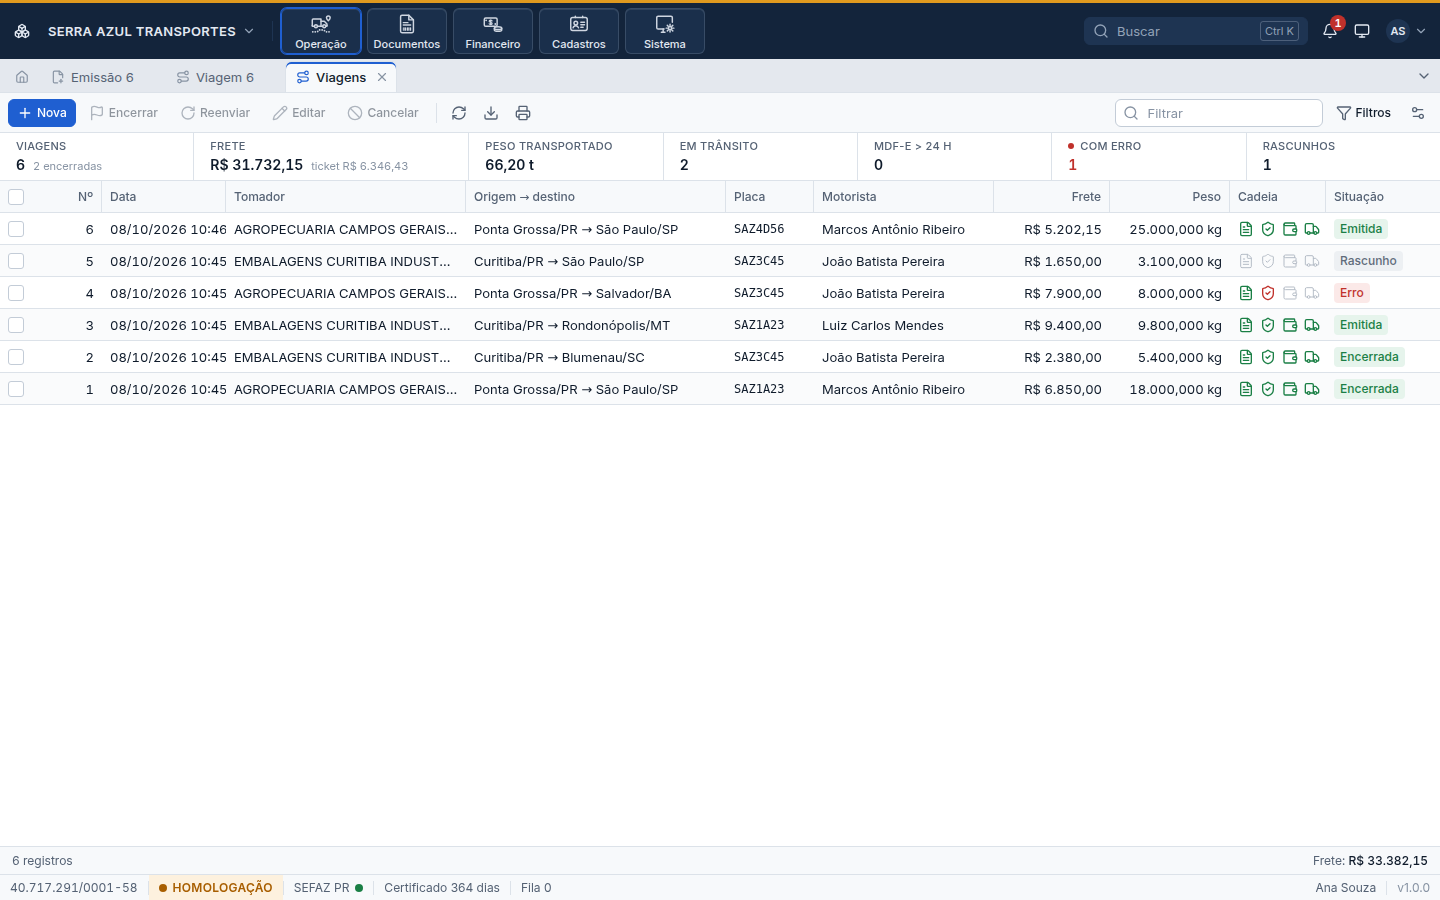The width and height of the screenshot is (1440, 900).
Task: Open the Filtros filter panel
Action: 1364,113
